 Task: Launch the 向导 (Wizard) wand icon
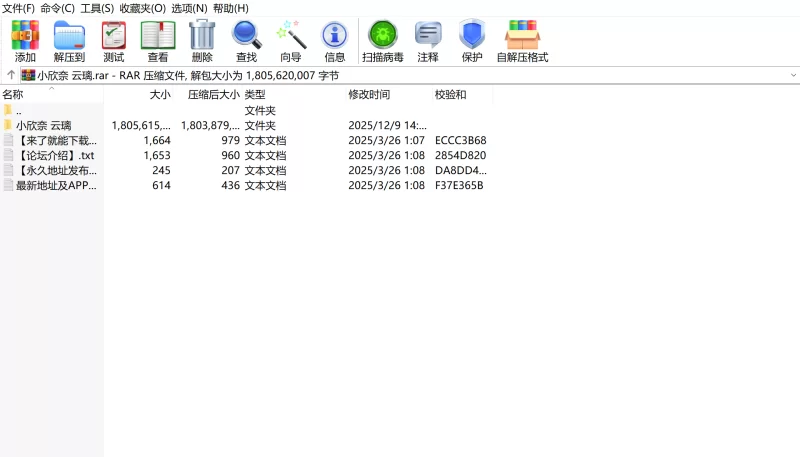coord(291,35)
